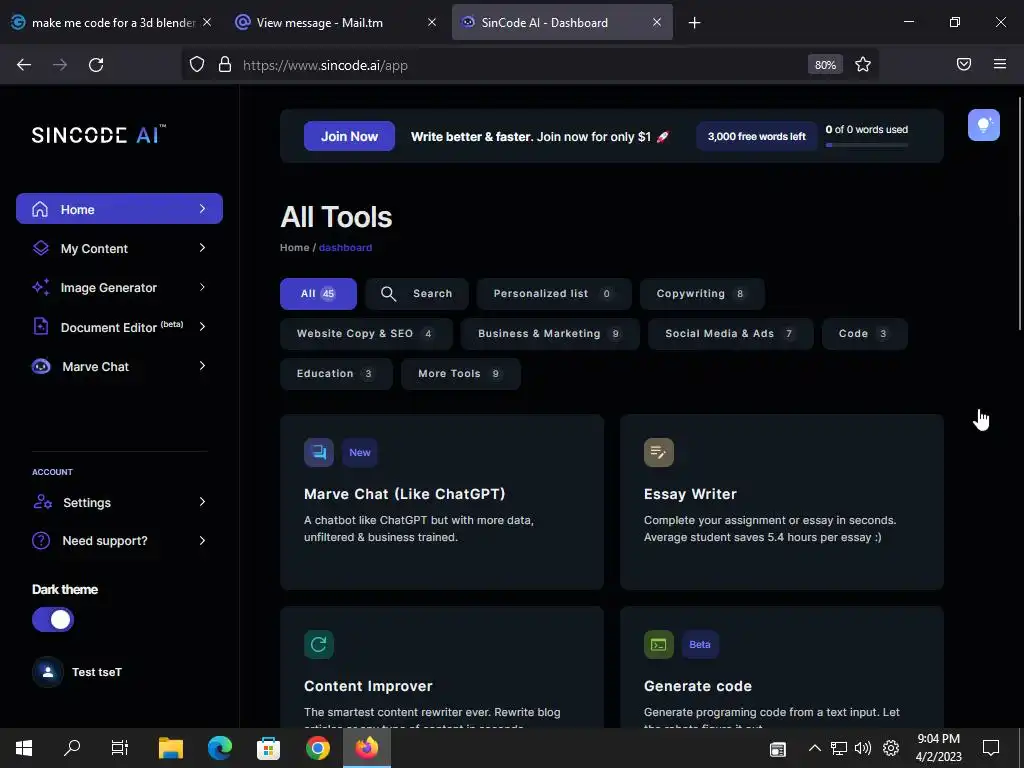The image size is (1024, 768).
Task: Click the Content Improver refresh icon
Action: [319, 645]
